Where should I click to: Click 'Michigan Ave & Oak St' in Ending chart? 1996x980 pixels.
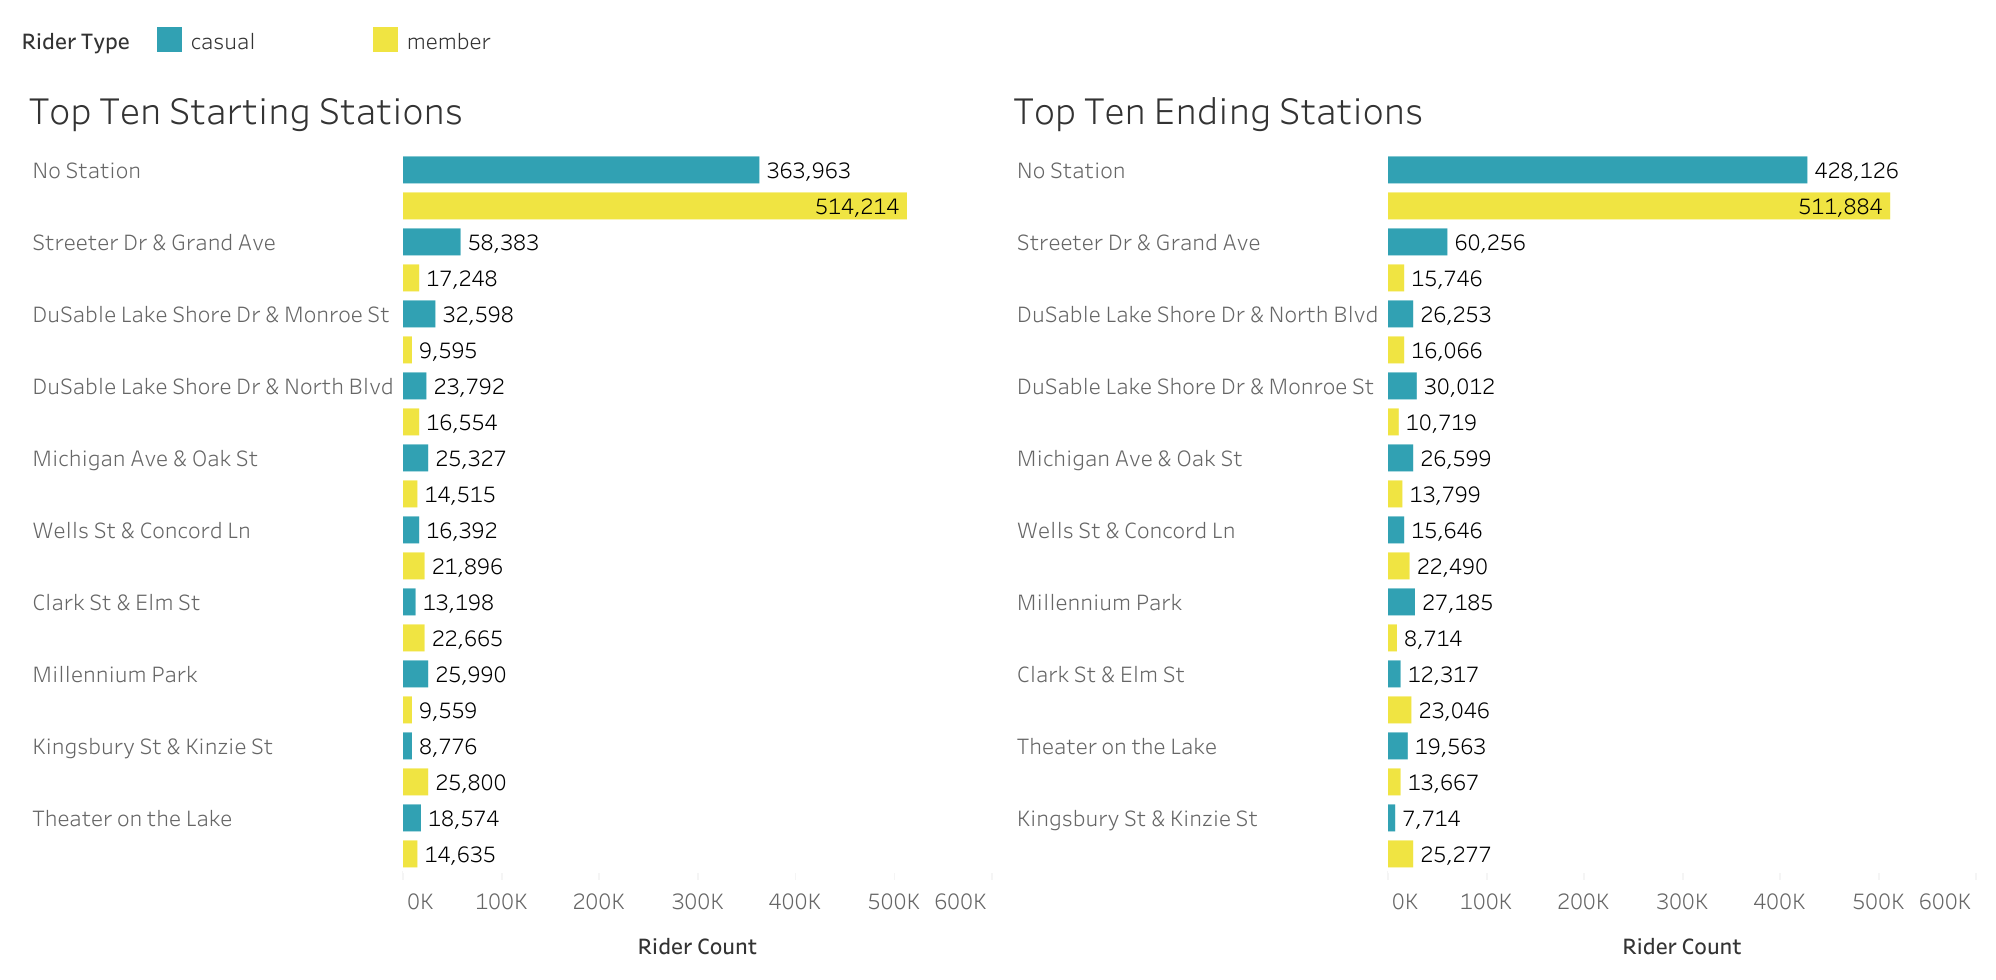(1129, 459)
